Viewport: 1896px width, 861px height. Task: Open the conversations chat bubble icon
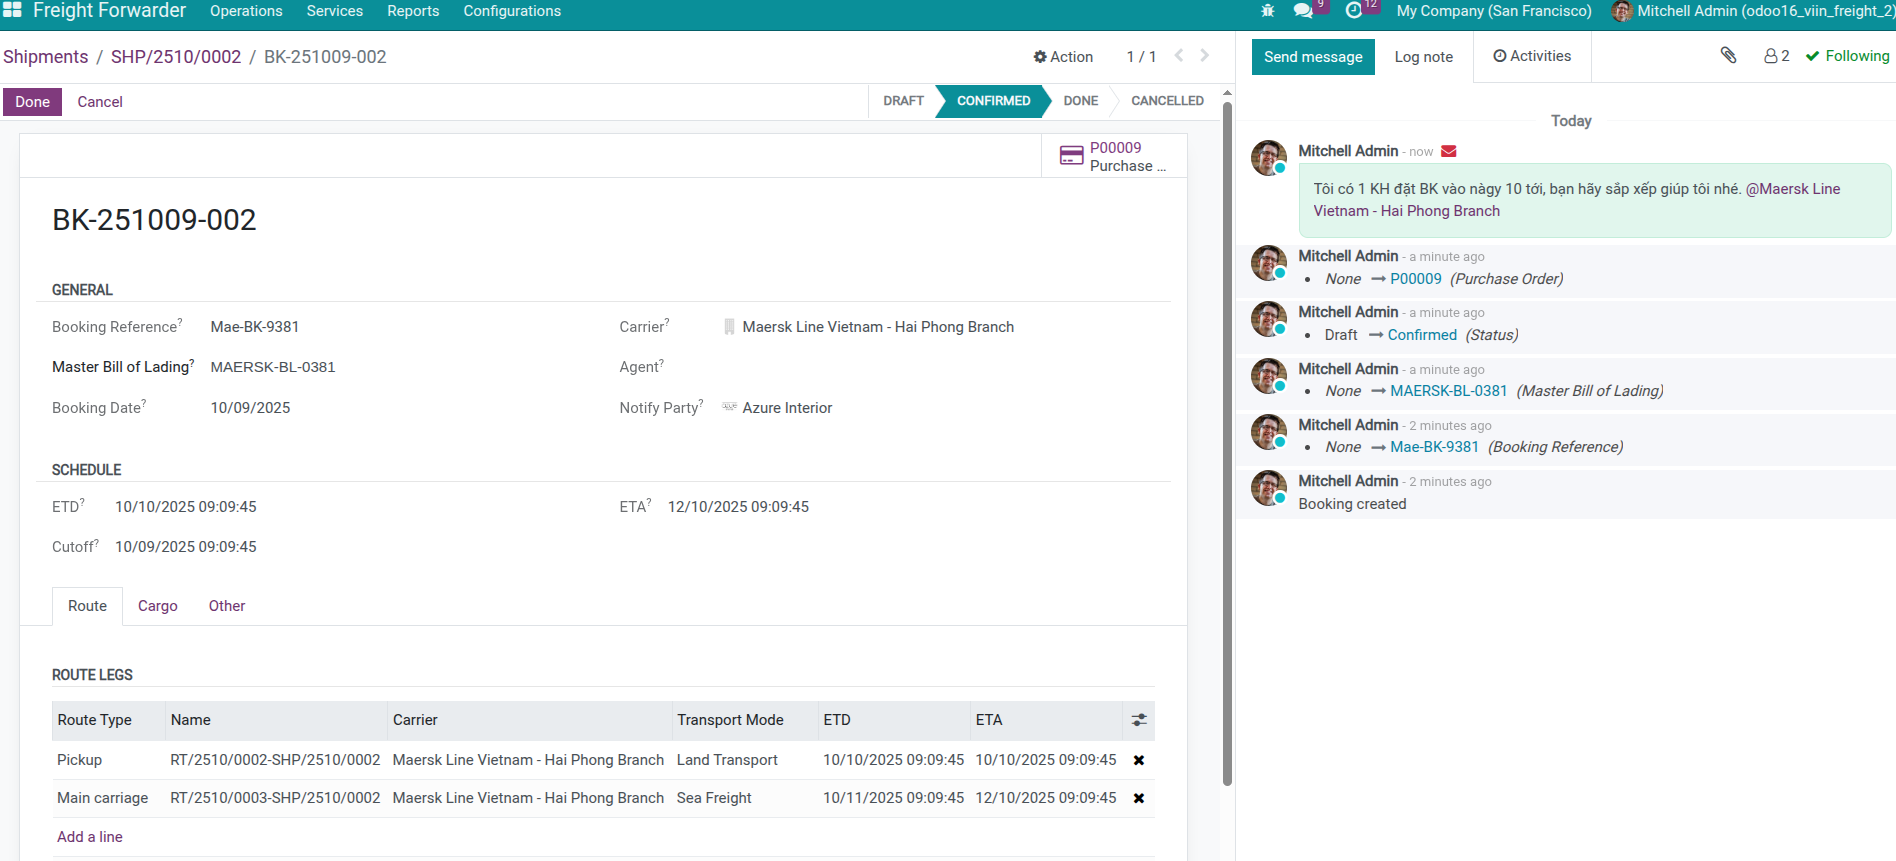[1302, 11]
